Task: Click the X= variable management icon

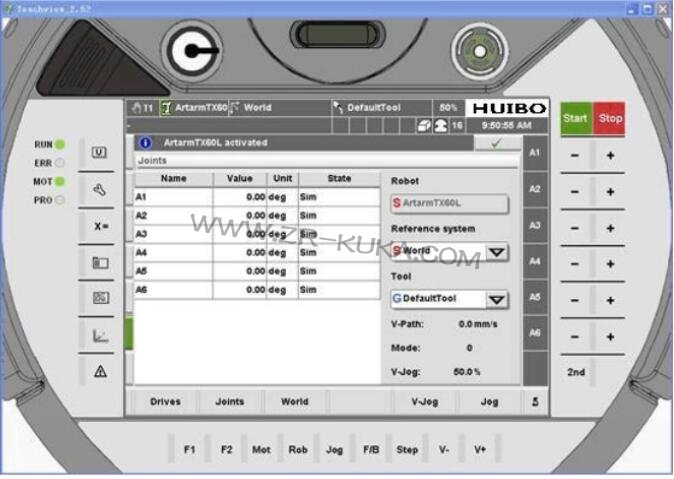Action: pyautogui.click(x=100, y=226)
